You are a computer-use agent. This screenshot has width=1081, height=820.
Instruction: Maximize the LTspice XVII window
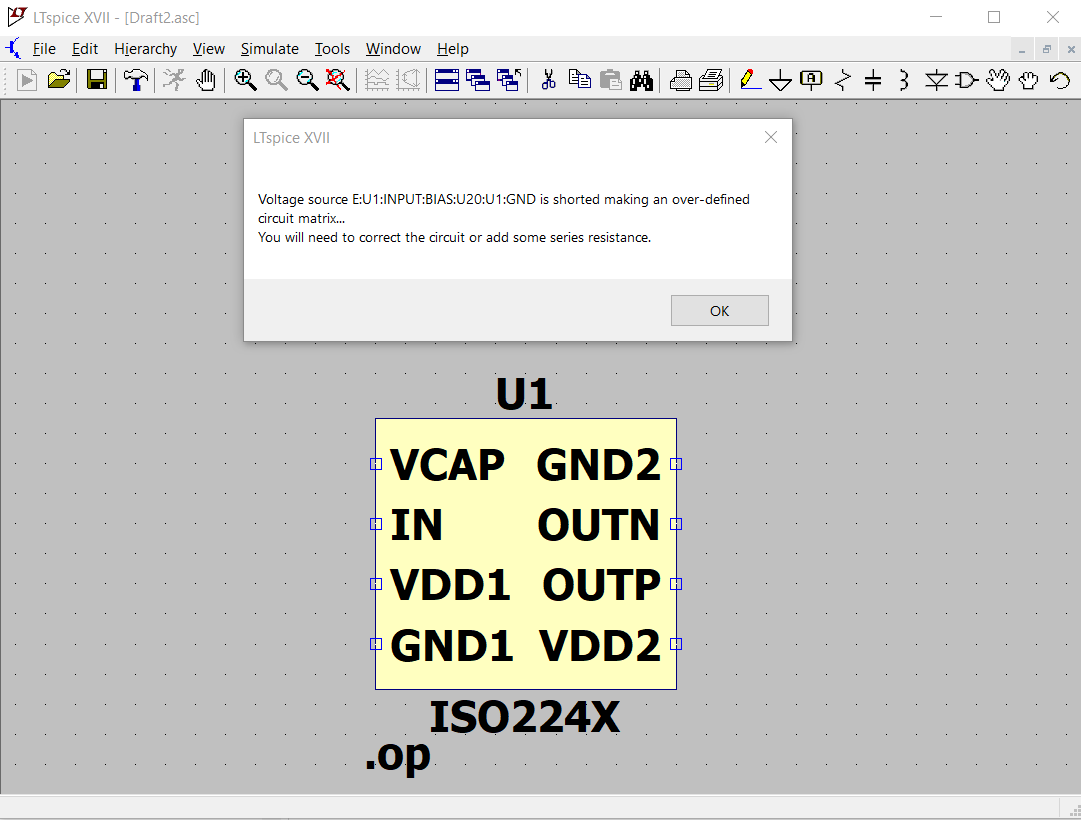(x=993, y=17)
